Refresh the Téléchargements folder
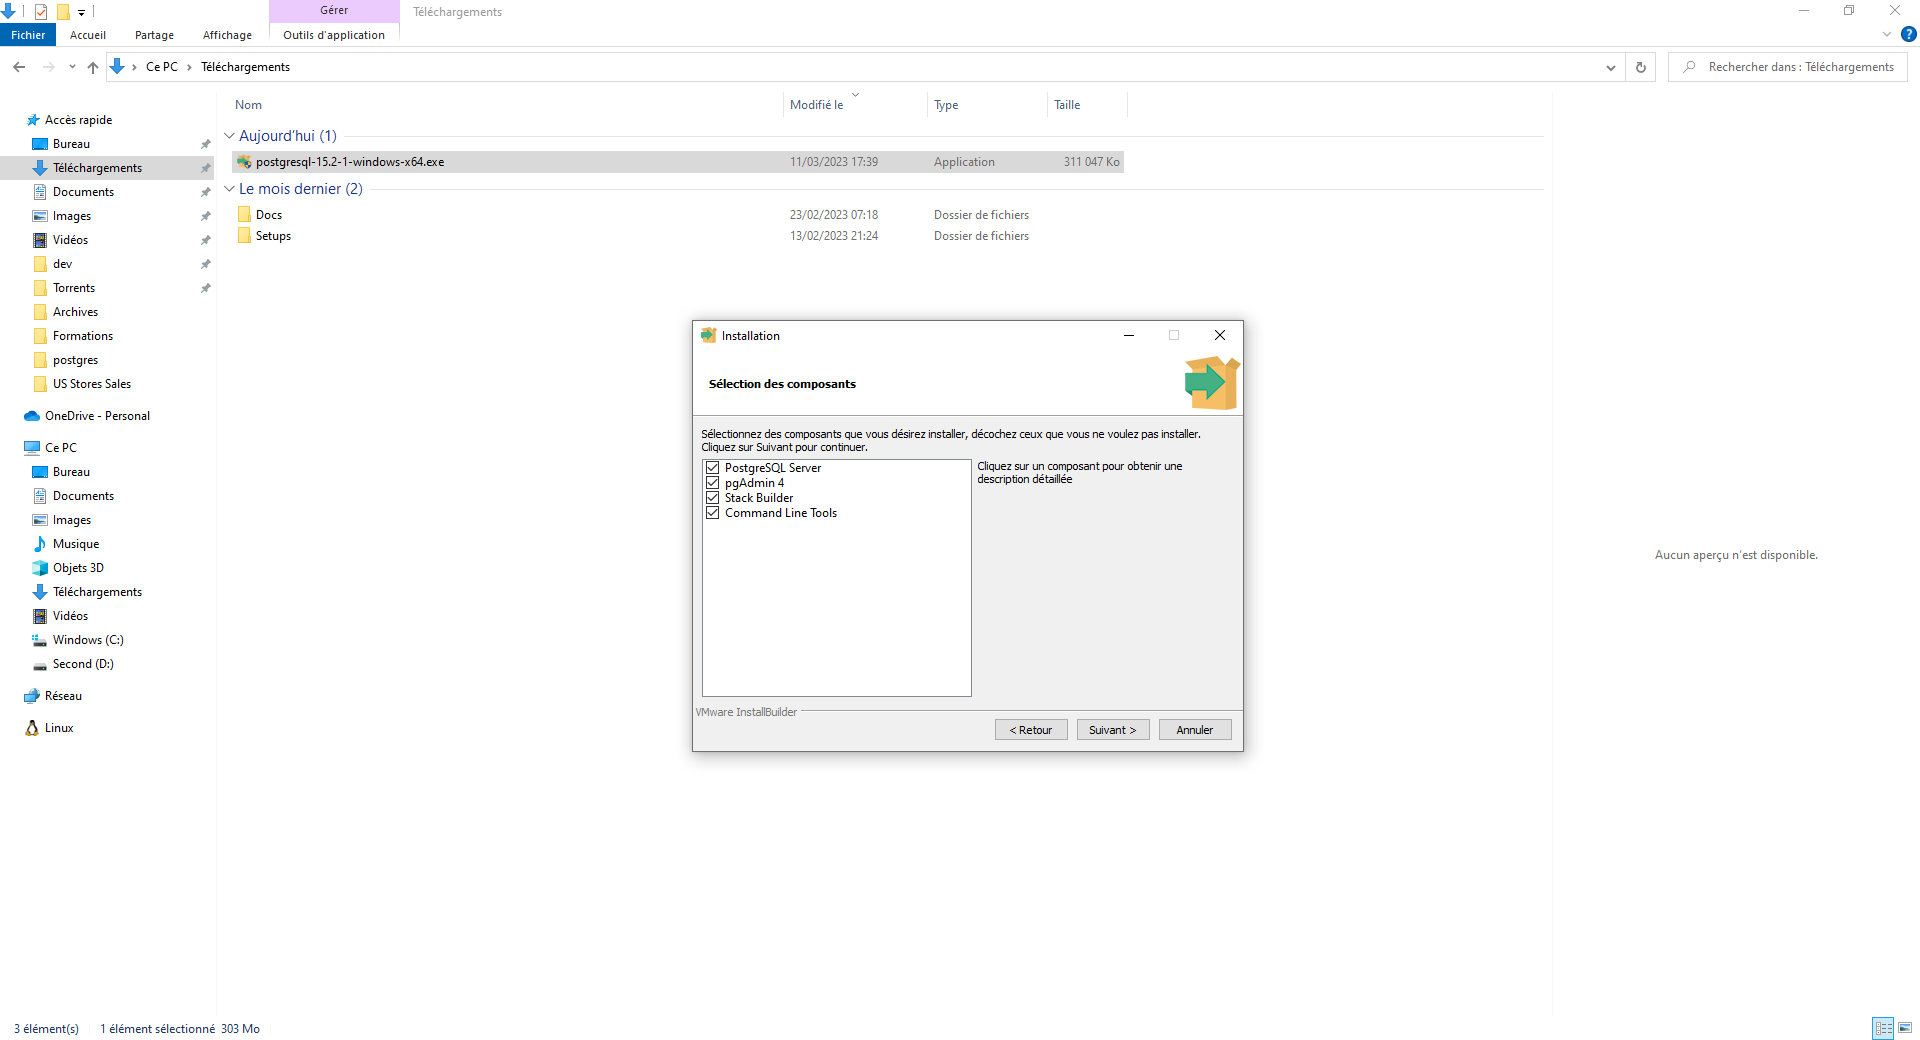The width and height of the screenshot is (1920, 1040). point(1640,67)
